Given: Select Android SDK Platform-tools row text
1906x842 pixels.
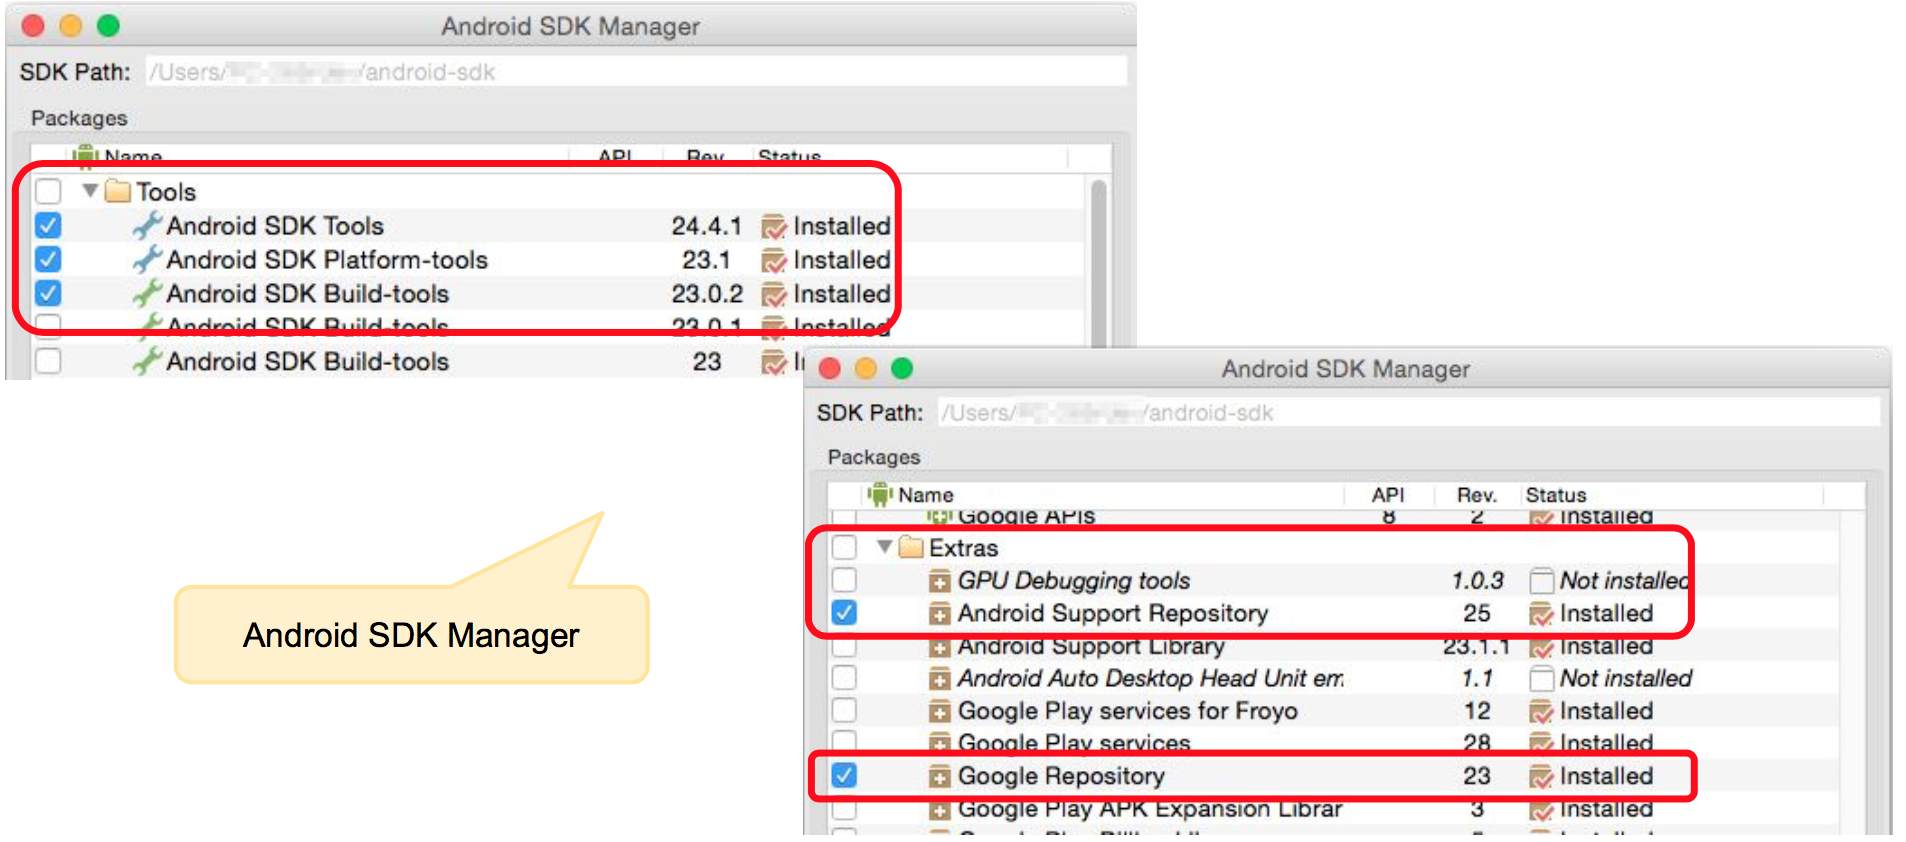Looking at the screenshot, I should pos(327,260).
